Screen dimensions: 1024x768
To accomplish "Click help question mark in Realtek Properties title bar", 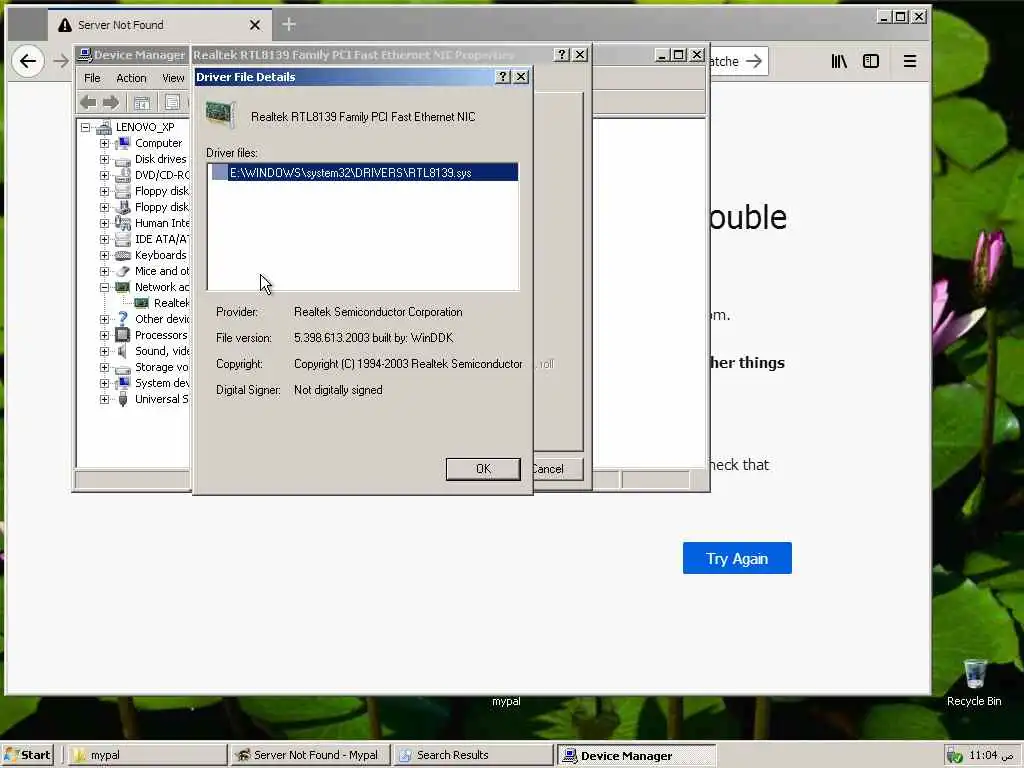I will [x=562, y=55].
